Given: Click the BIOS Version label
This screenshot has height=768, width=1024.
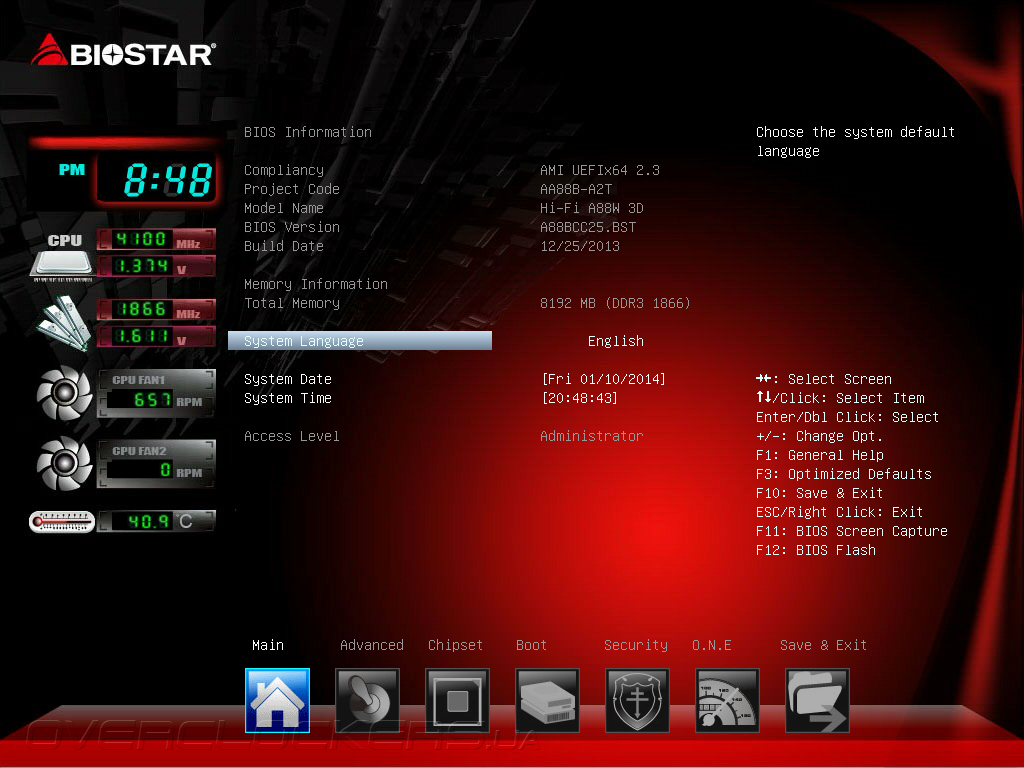Looking at the screenshot, I should coord(291,227).
